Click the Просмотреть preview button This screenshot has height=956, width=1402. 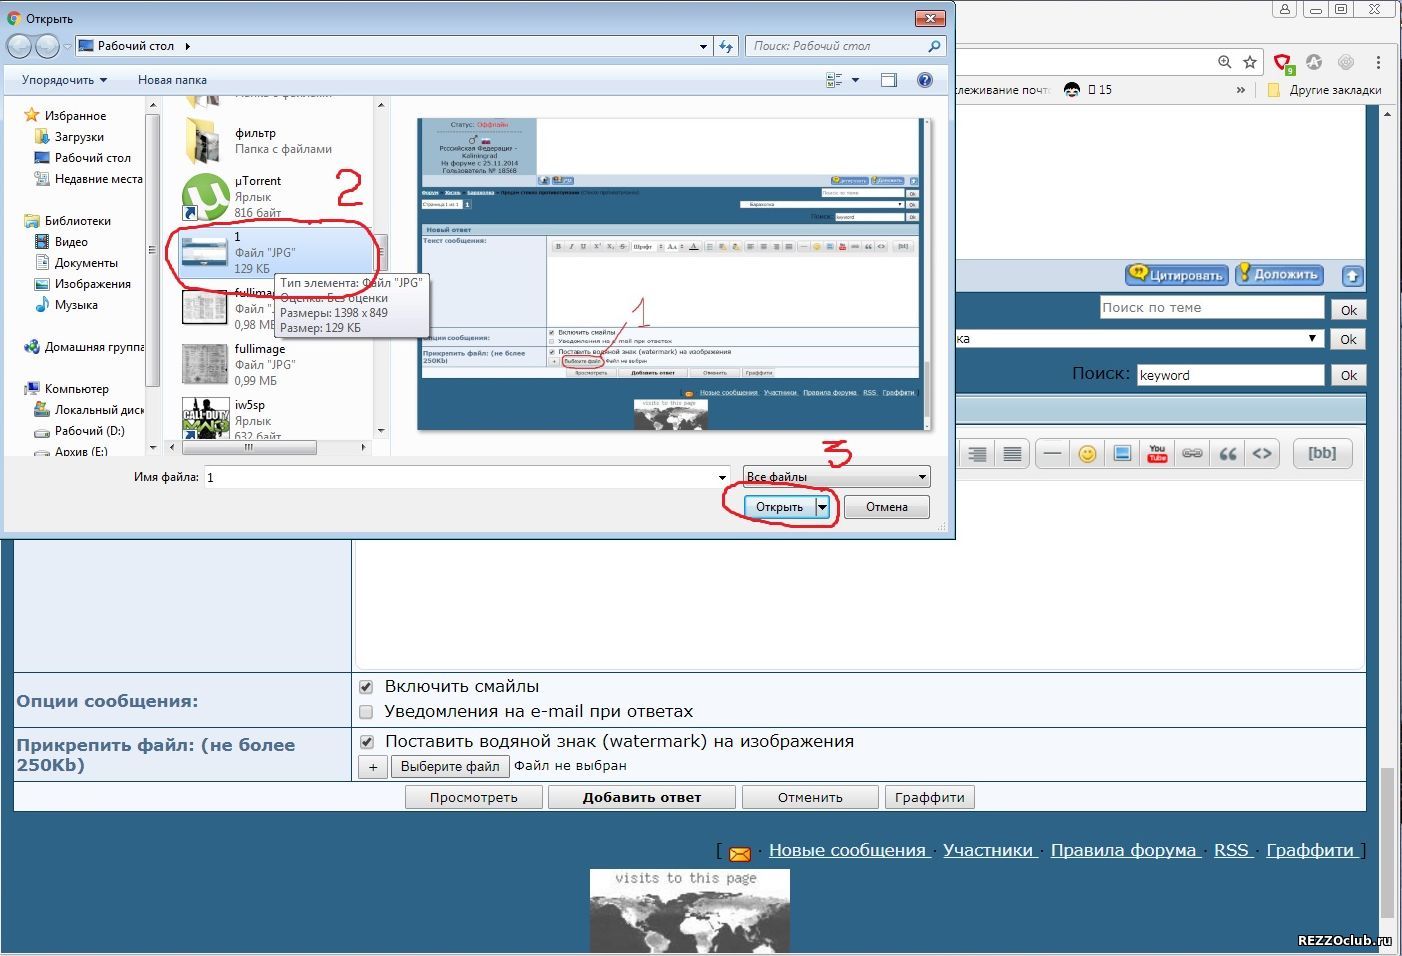tap(474, 797)
